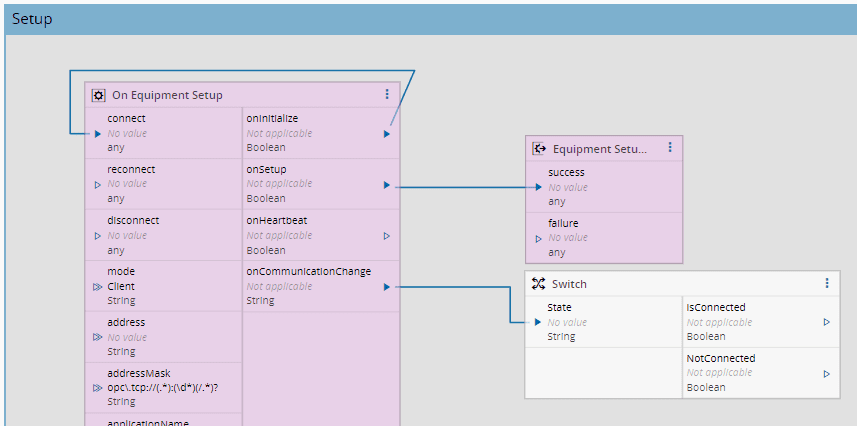
Task: Open the On Equipment Setup kebab menu
Action: tap(387, 95)
